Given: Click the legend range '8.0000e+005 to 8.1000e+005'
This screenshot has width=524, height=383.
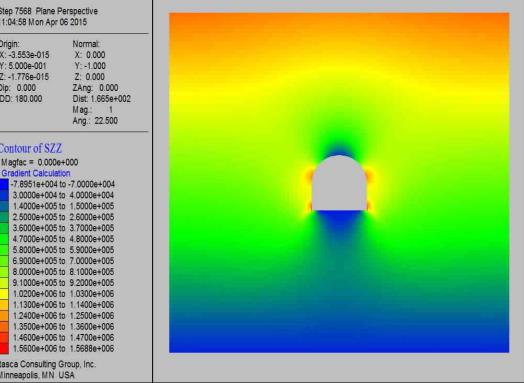Looking at the screenshot, I should [63, 272].
